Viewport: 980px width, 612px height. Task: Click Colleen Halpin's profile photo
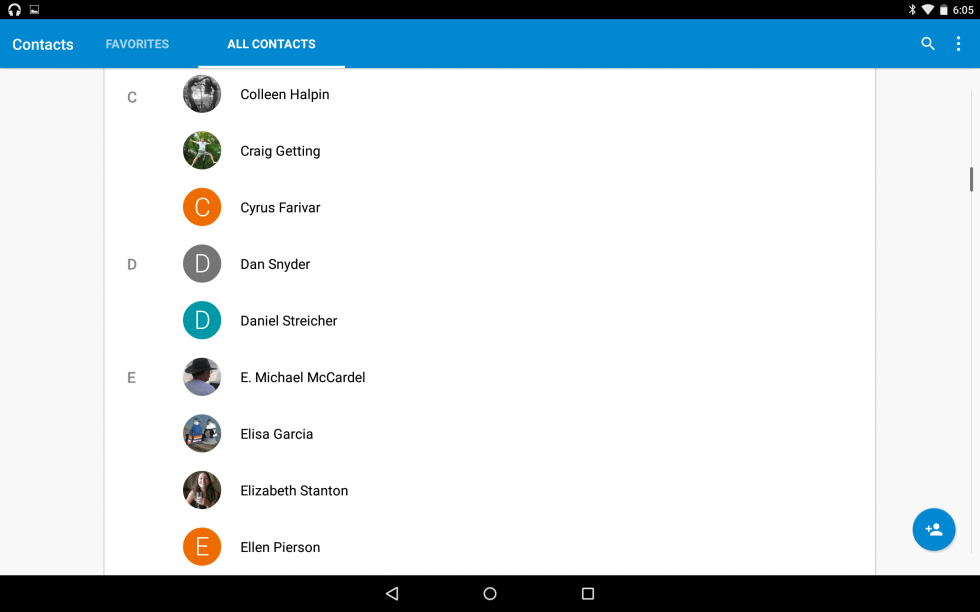(x=202, y=94)
